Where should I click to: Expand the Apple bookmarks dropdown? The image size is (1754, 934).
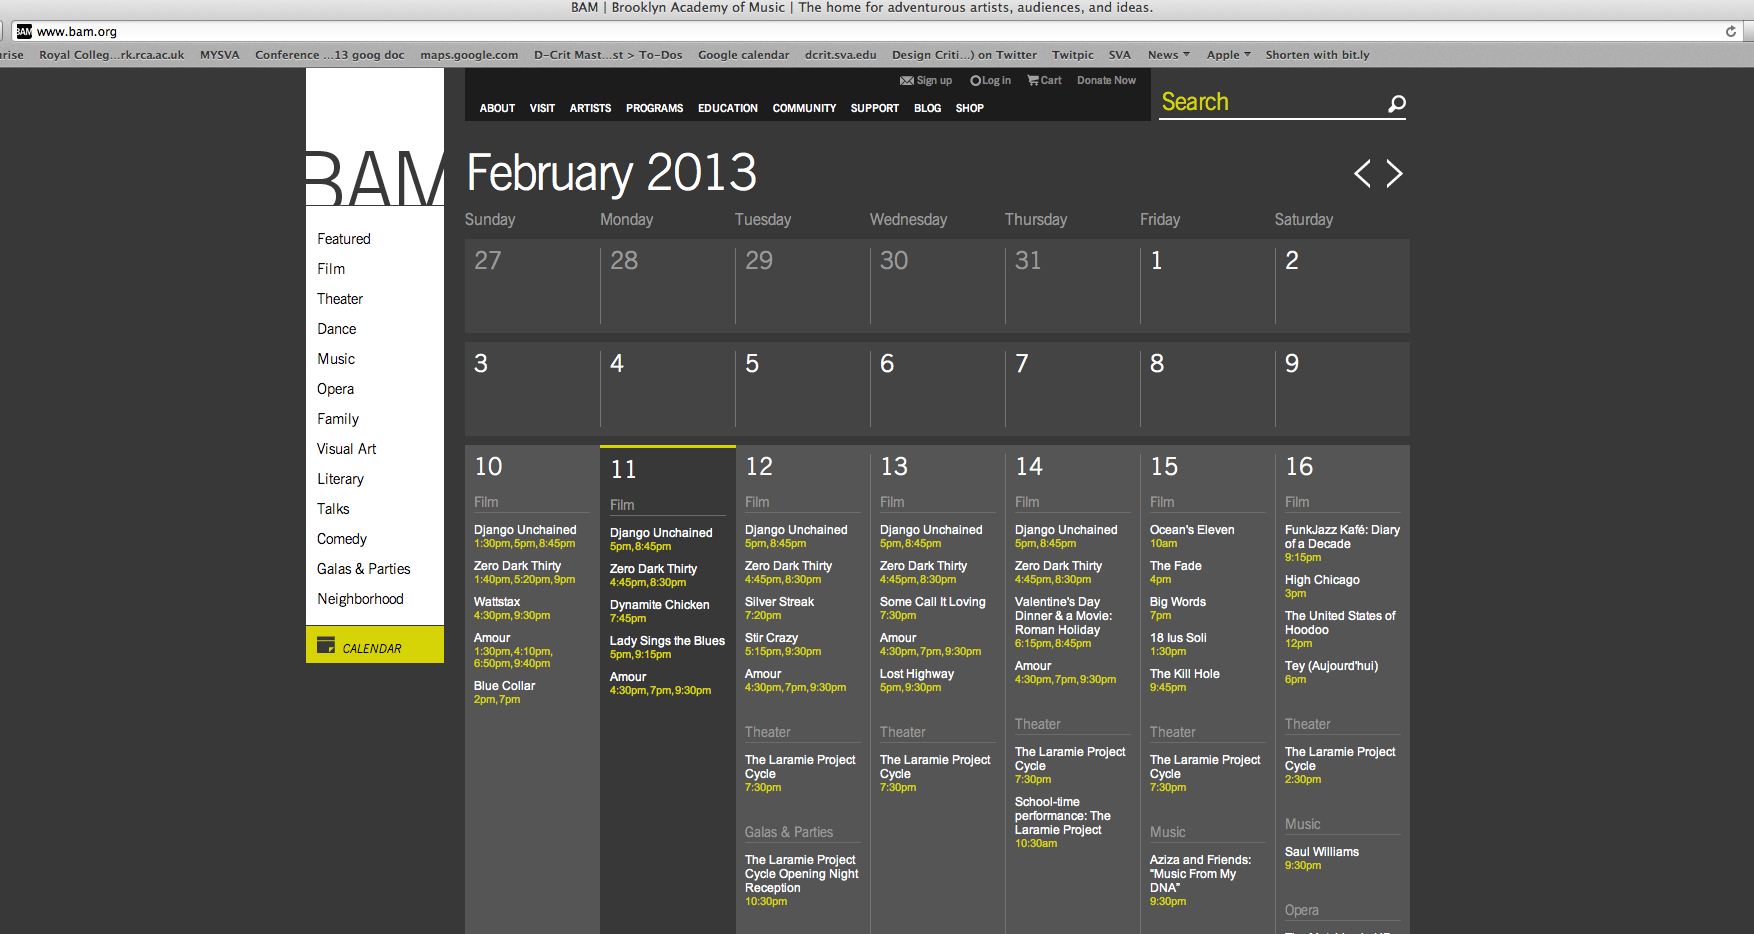click(1228, 55)
